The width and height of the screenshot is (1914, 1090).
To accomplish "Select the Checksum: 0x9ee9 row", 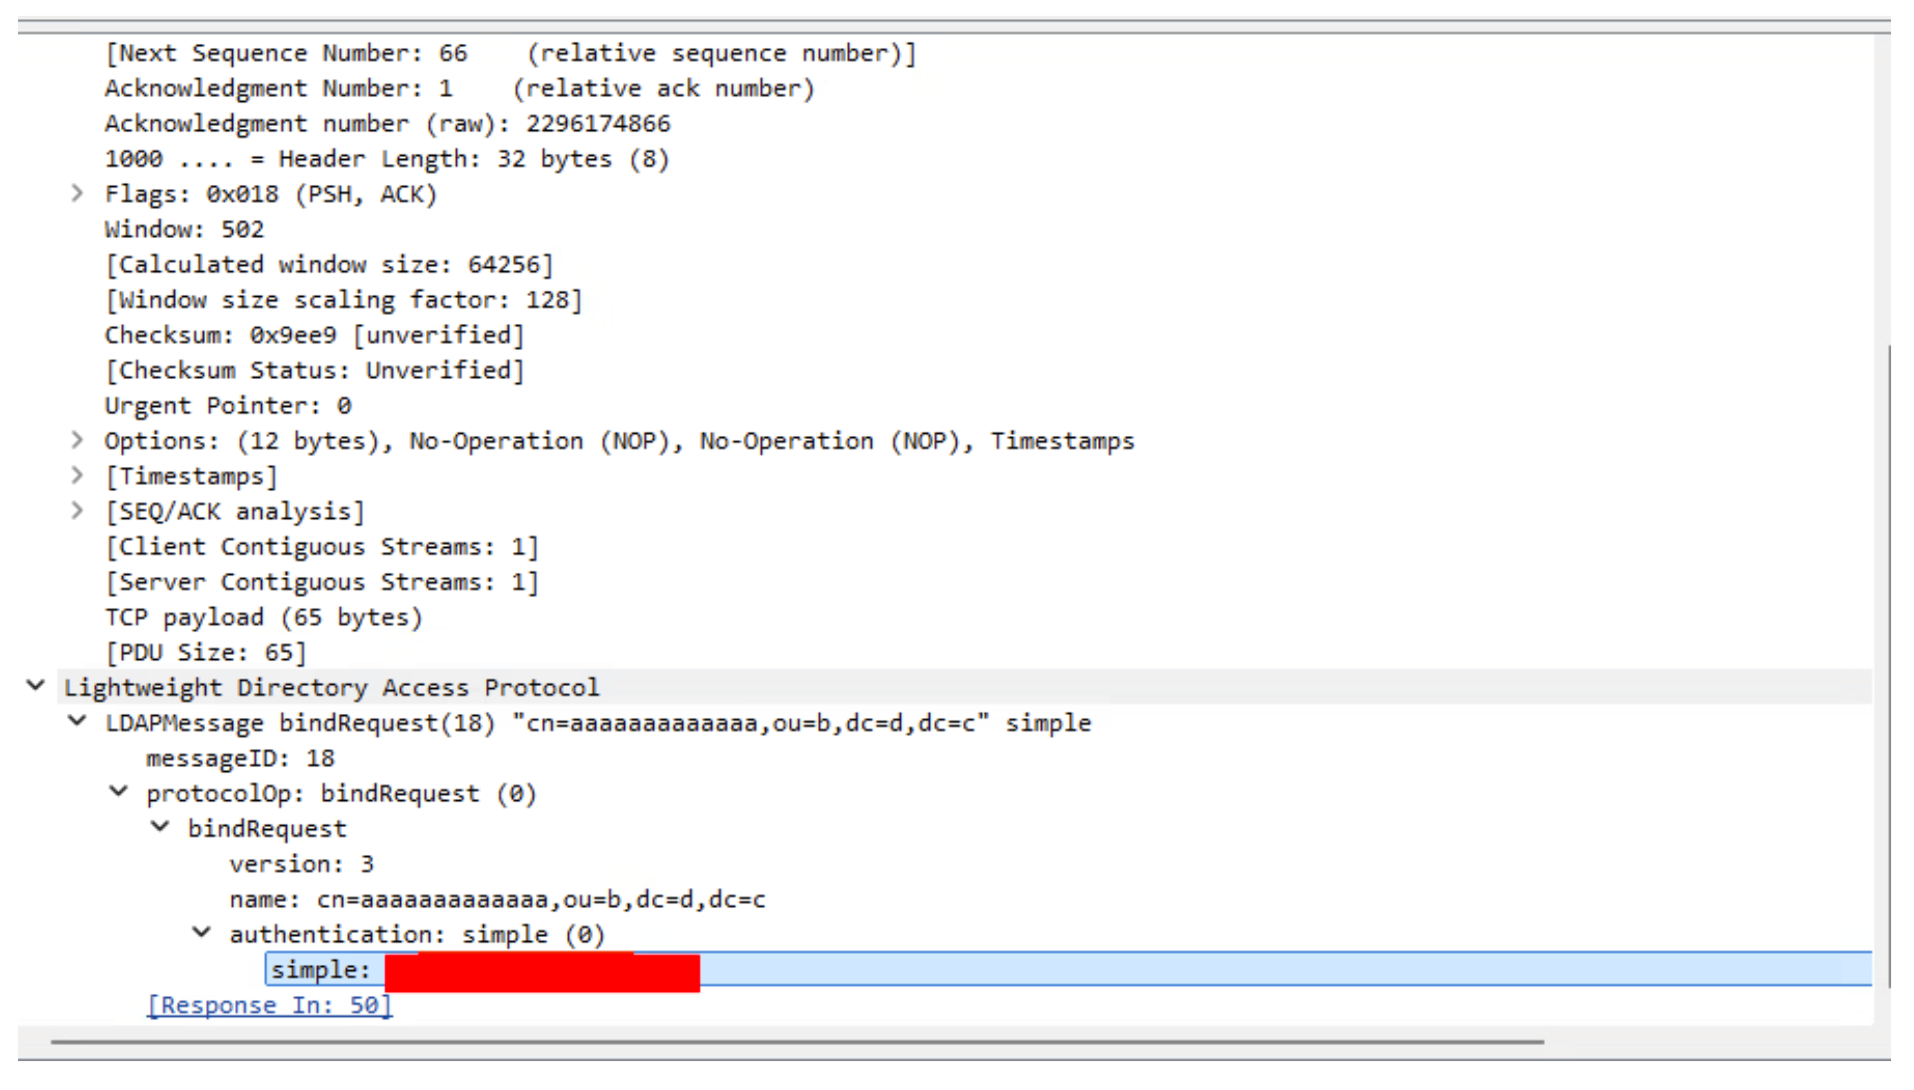I will pyautogui.click(x=314, y=334).
